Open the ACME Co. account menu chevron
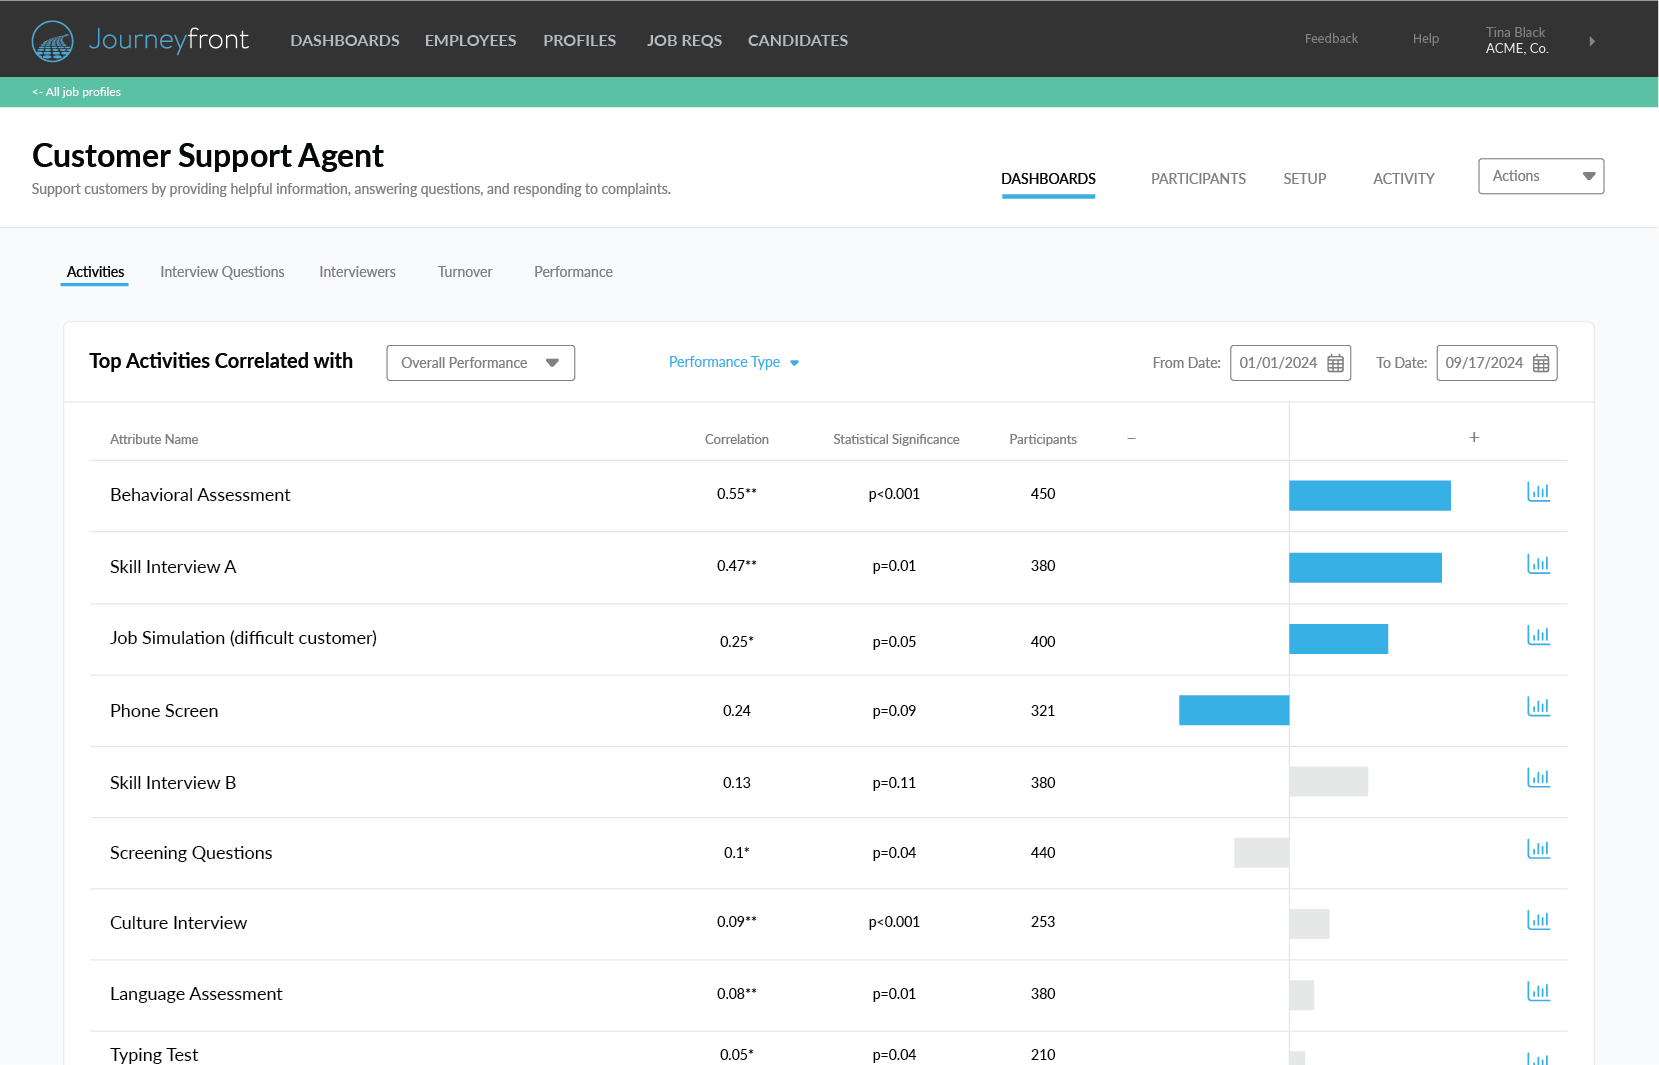The height and width of the screenshot is (1065, 1659). (x=1592, y=42)
